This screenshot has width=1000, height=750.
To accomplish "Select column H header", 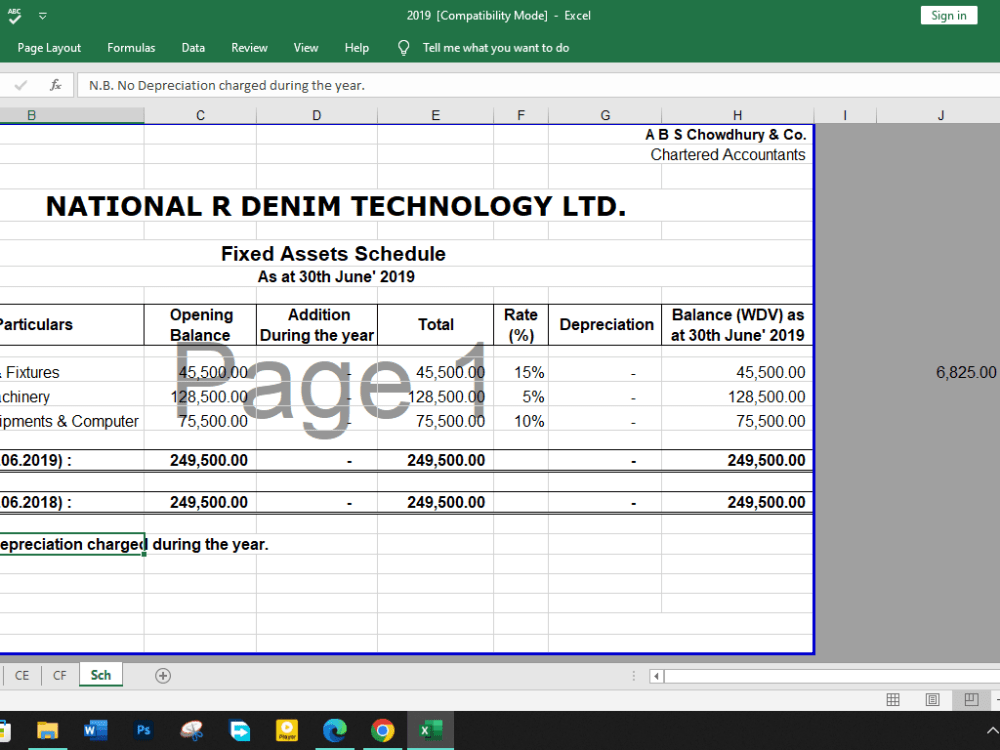I will (x=737, y=115).
